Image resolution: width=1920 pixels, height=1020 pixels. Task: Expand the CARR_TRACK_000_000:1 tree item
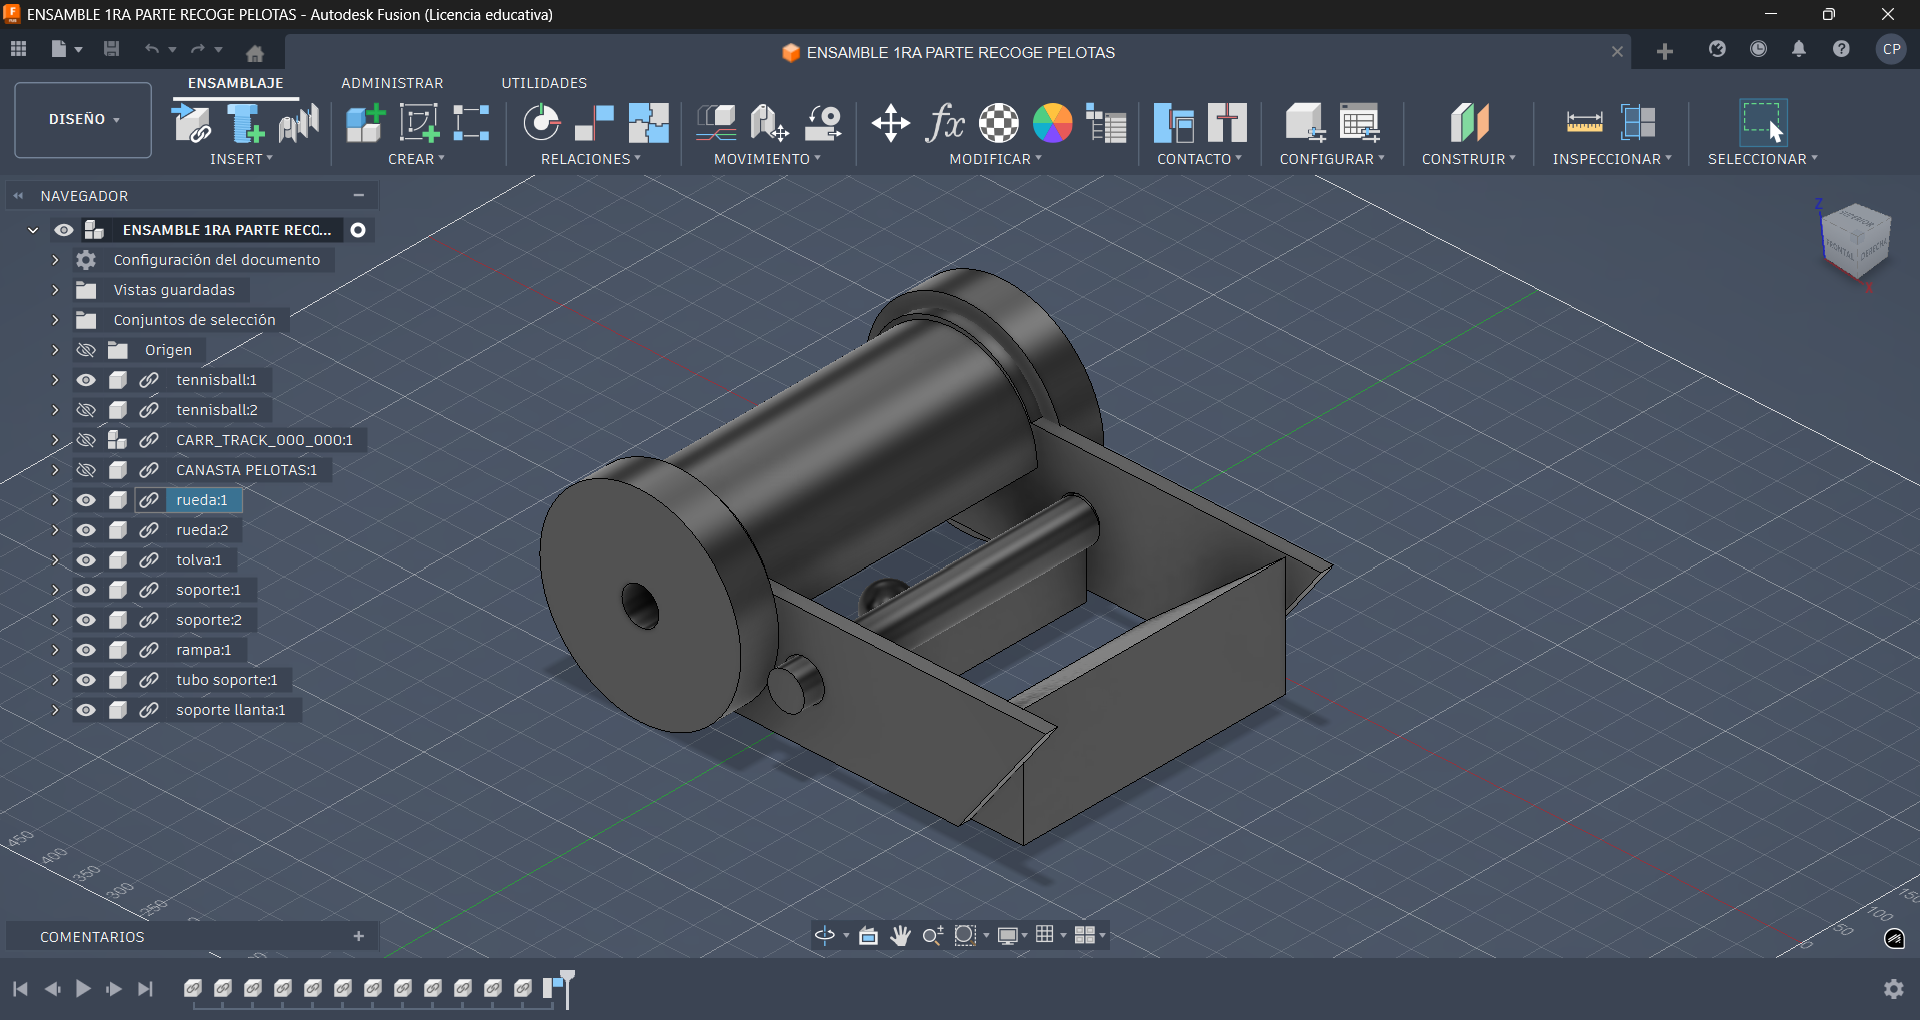coord(55,440)
